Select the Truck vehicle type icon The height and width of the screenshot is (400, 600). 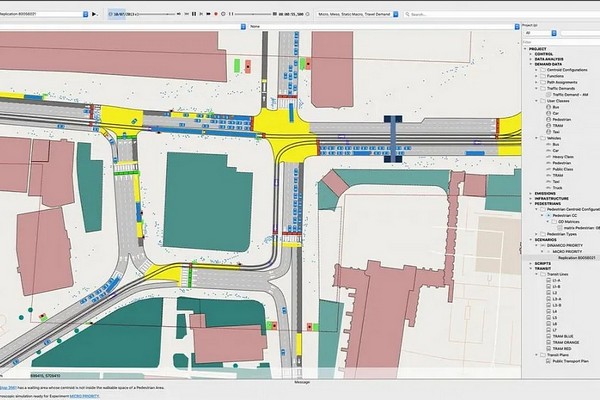548,188
